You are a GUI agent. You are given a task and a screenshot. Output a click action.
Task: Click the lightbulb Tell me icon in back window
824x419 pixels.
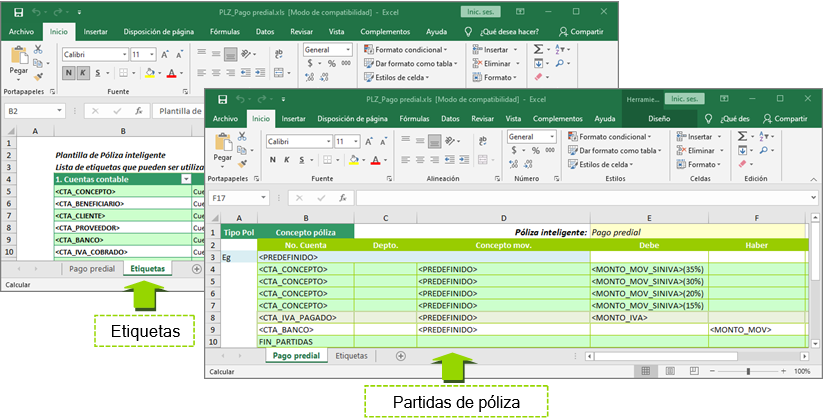469,32
